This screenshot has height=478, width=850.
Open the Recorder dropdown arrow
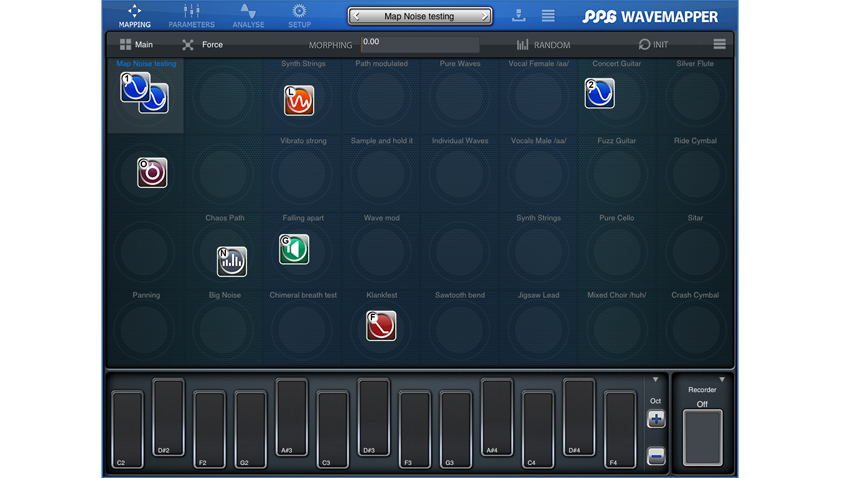pyautogui.click(x=722, y=380)
